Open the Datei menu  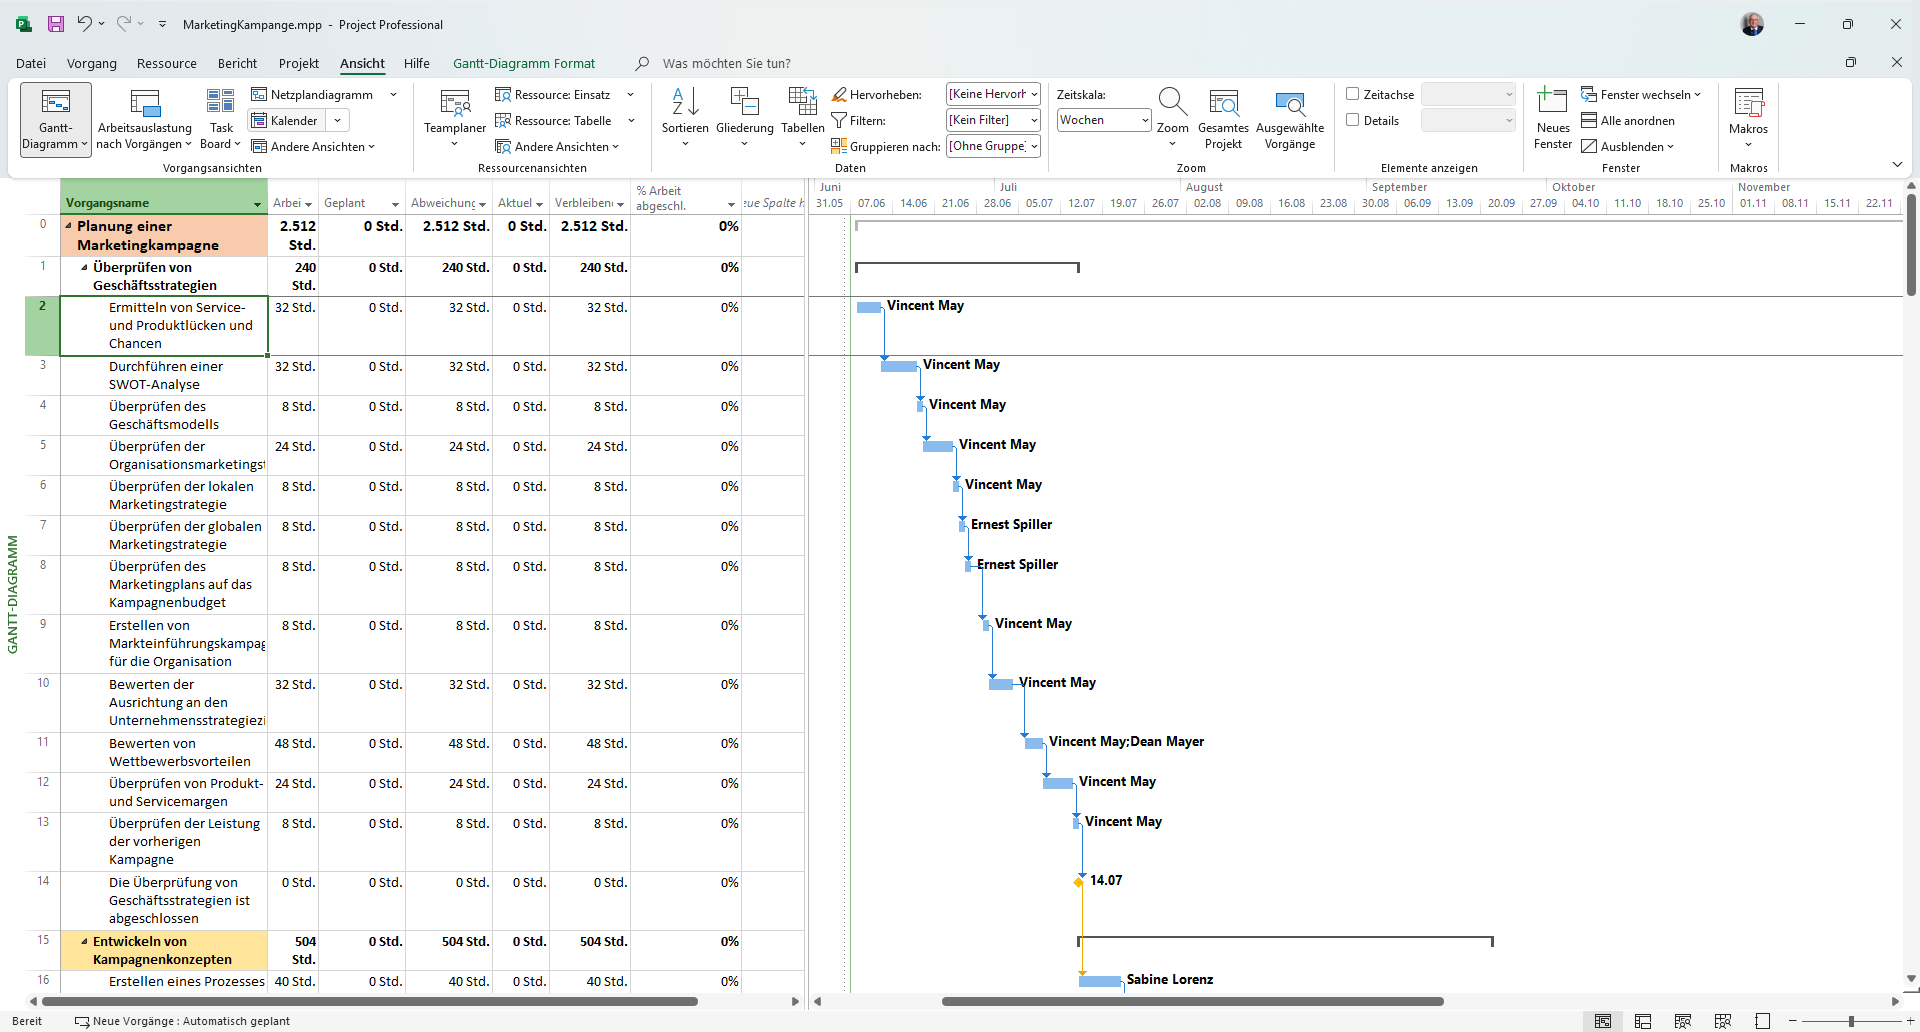click(x=31, y=63)
